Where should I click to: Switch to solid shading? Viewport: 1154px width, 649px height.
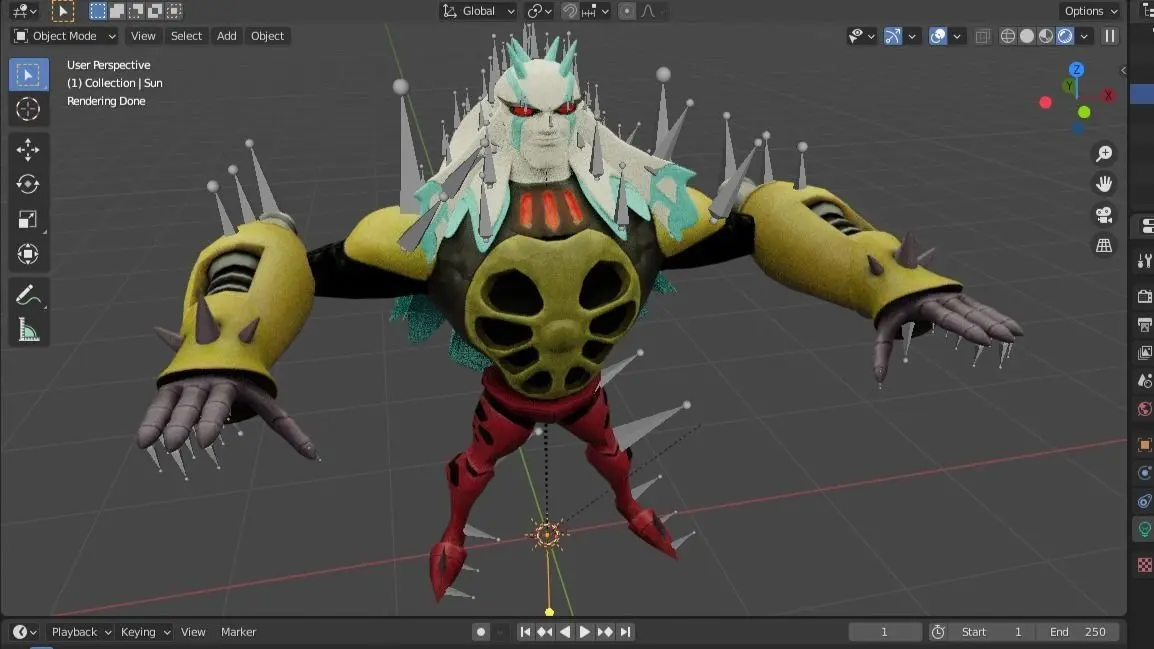click(x=1027, y=36)
